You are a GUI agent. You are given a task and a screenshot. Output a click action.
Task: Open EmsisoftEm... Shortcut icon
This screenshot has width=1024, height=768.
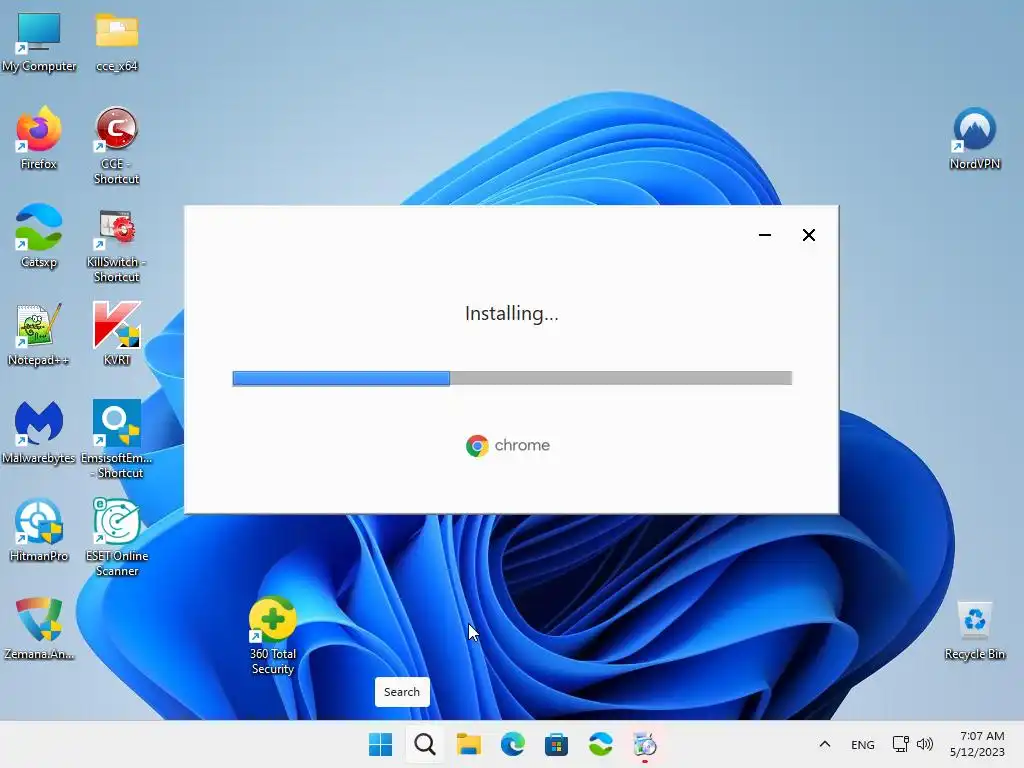tap(116, 440)
